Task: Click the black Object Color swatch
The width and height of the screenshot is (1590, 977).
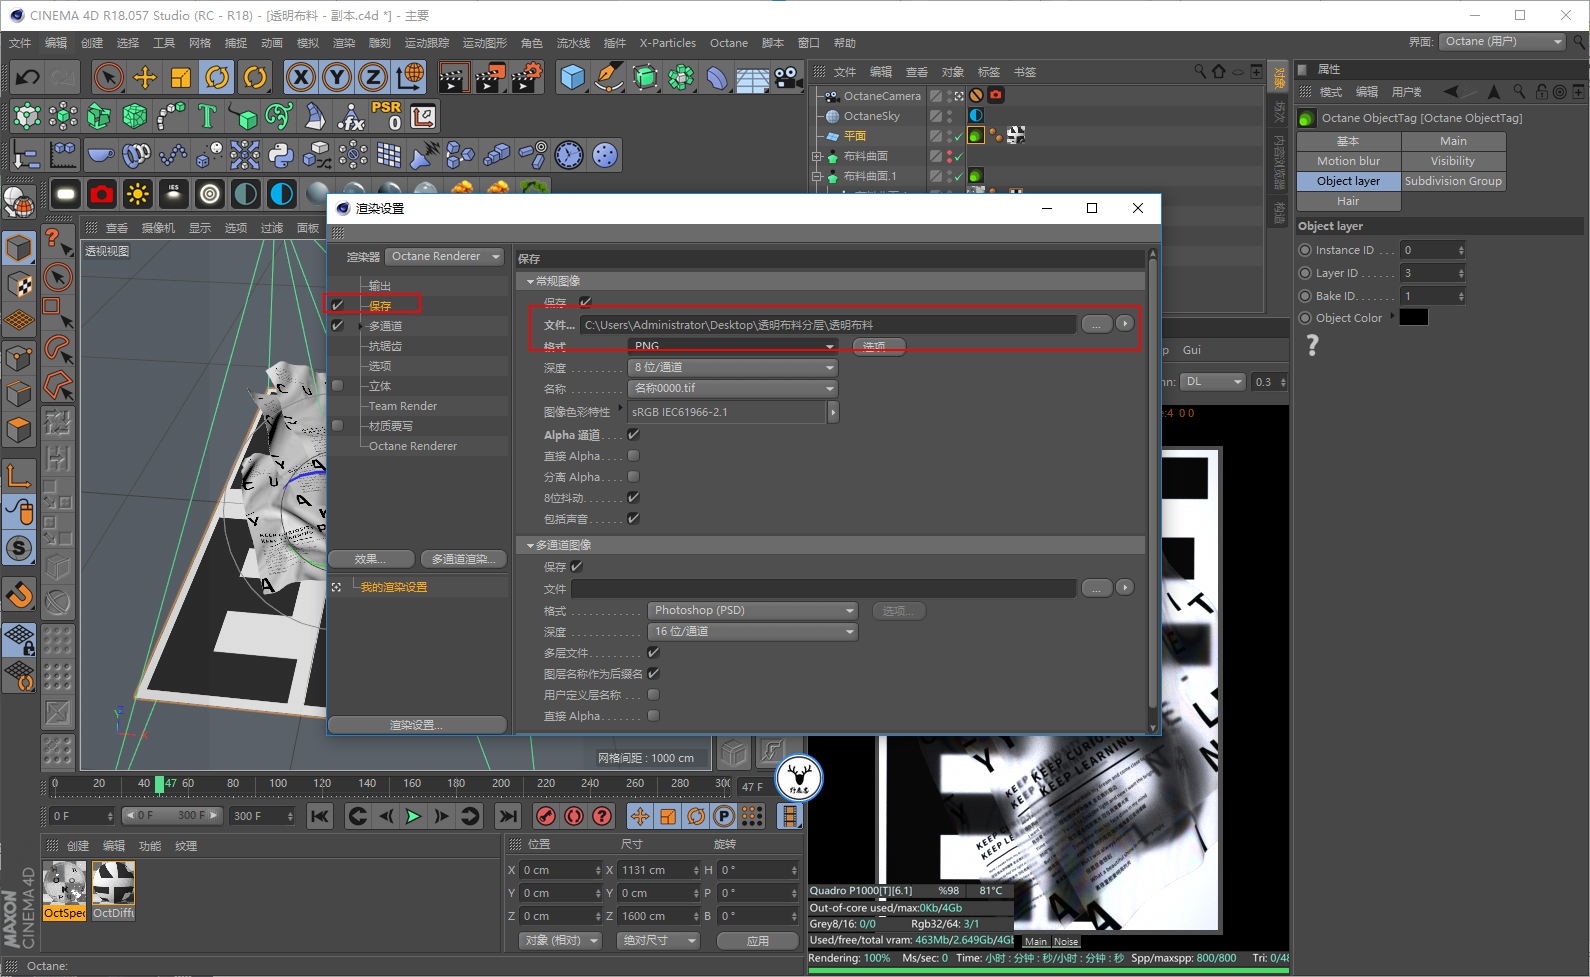Action: click(x=1413, y=318)
